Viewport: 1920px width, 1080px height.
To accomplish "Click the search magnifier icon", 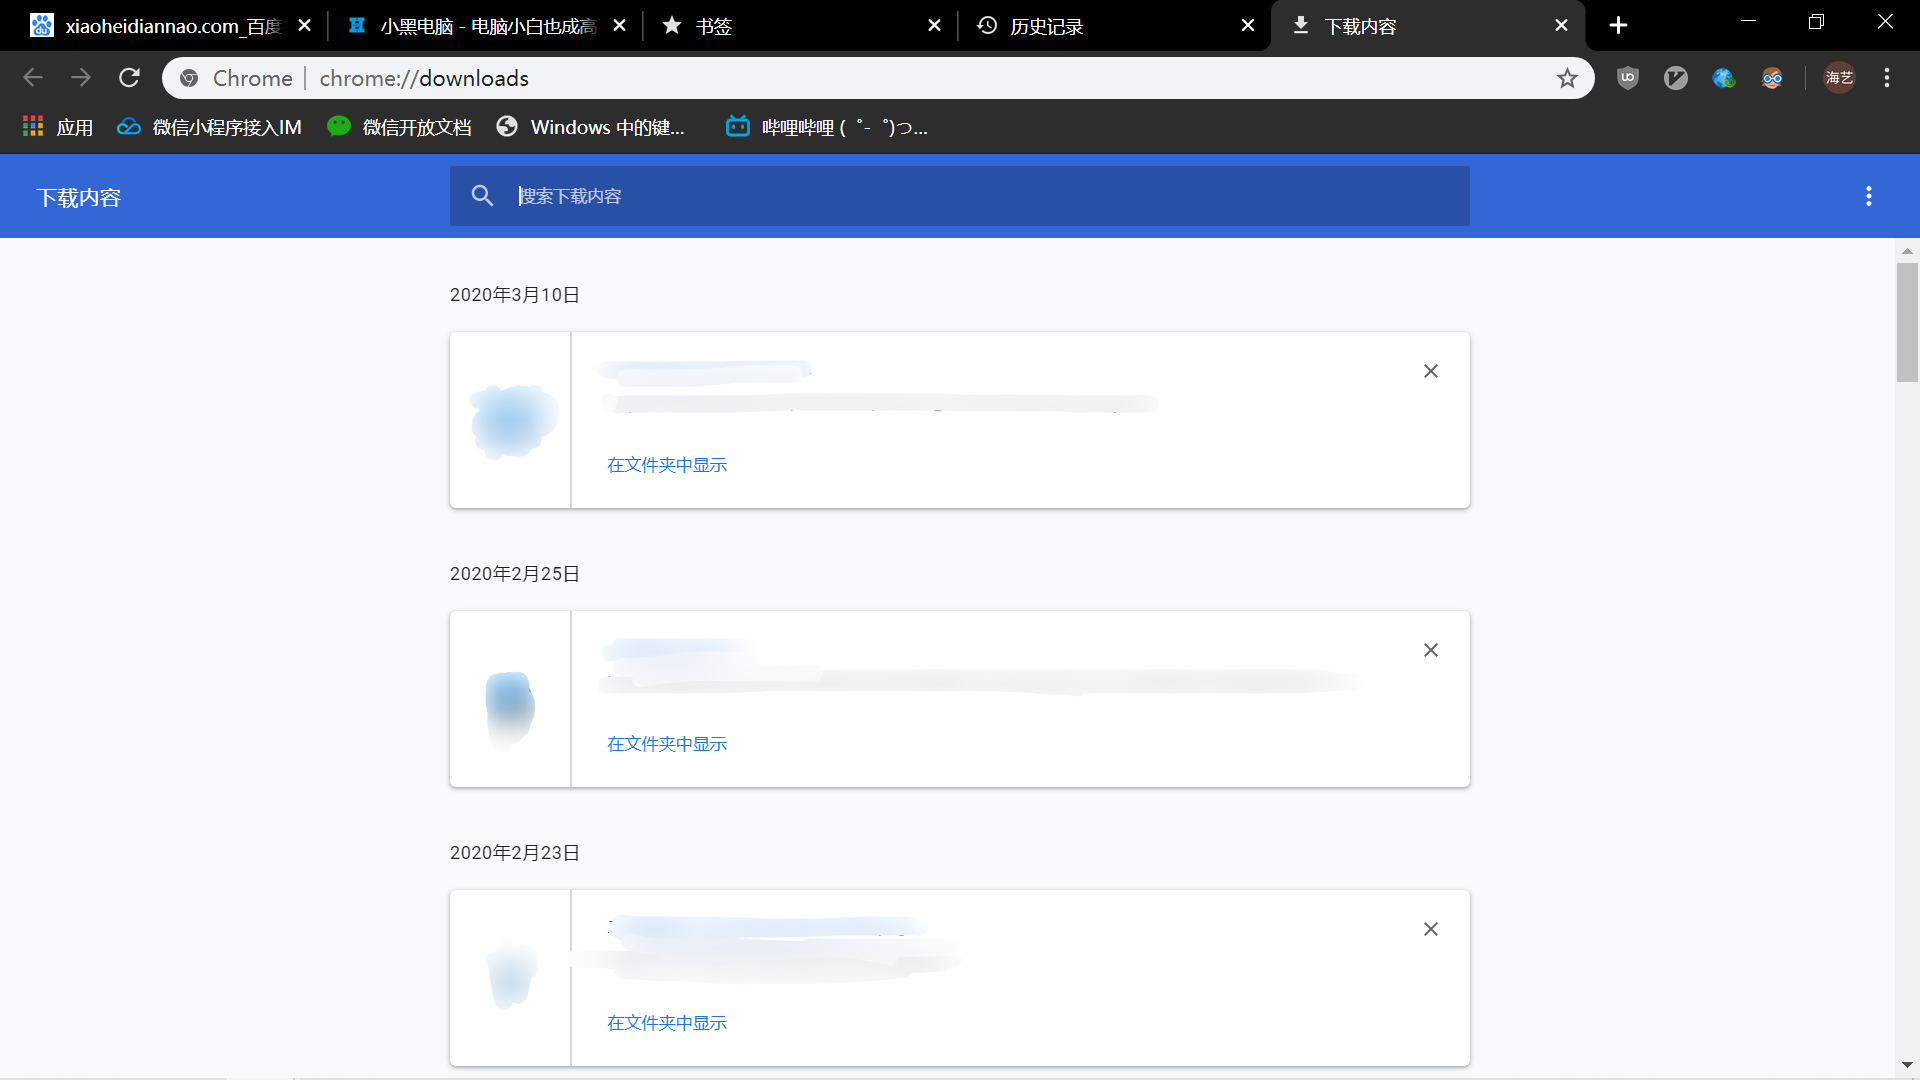I will point(482,196).
